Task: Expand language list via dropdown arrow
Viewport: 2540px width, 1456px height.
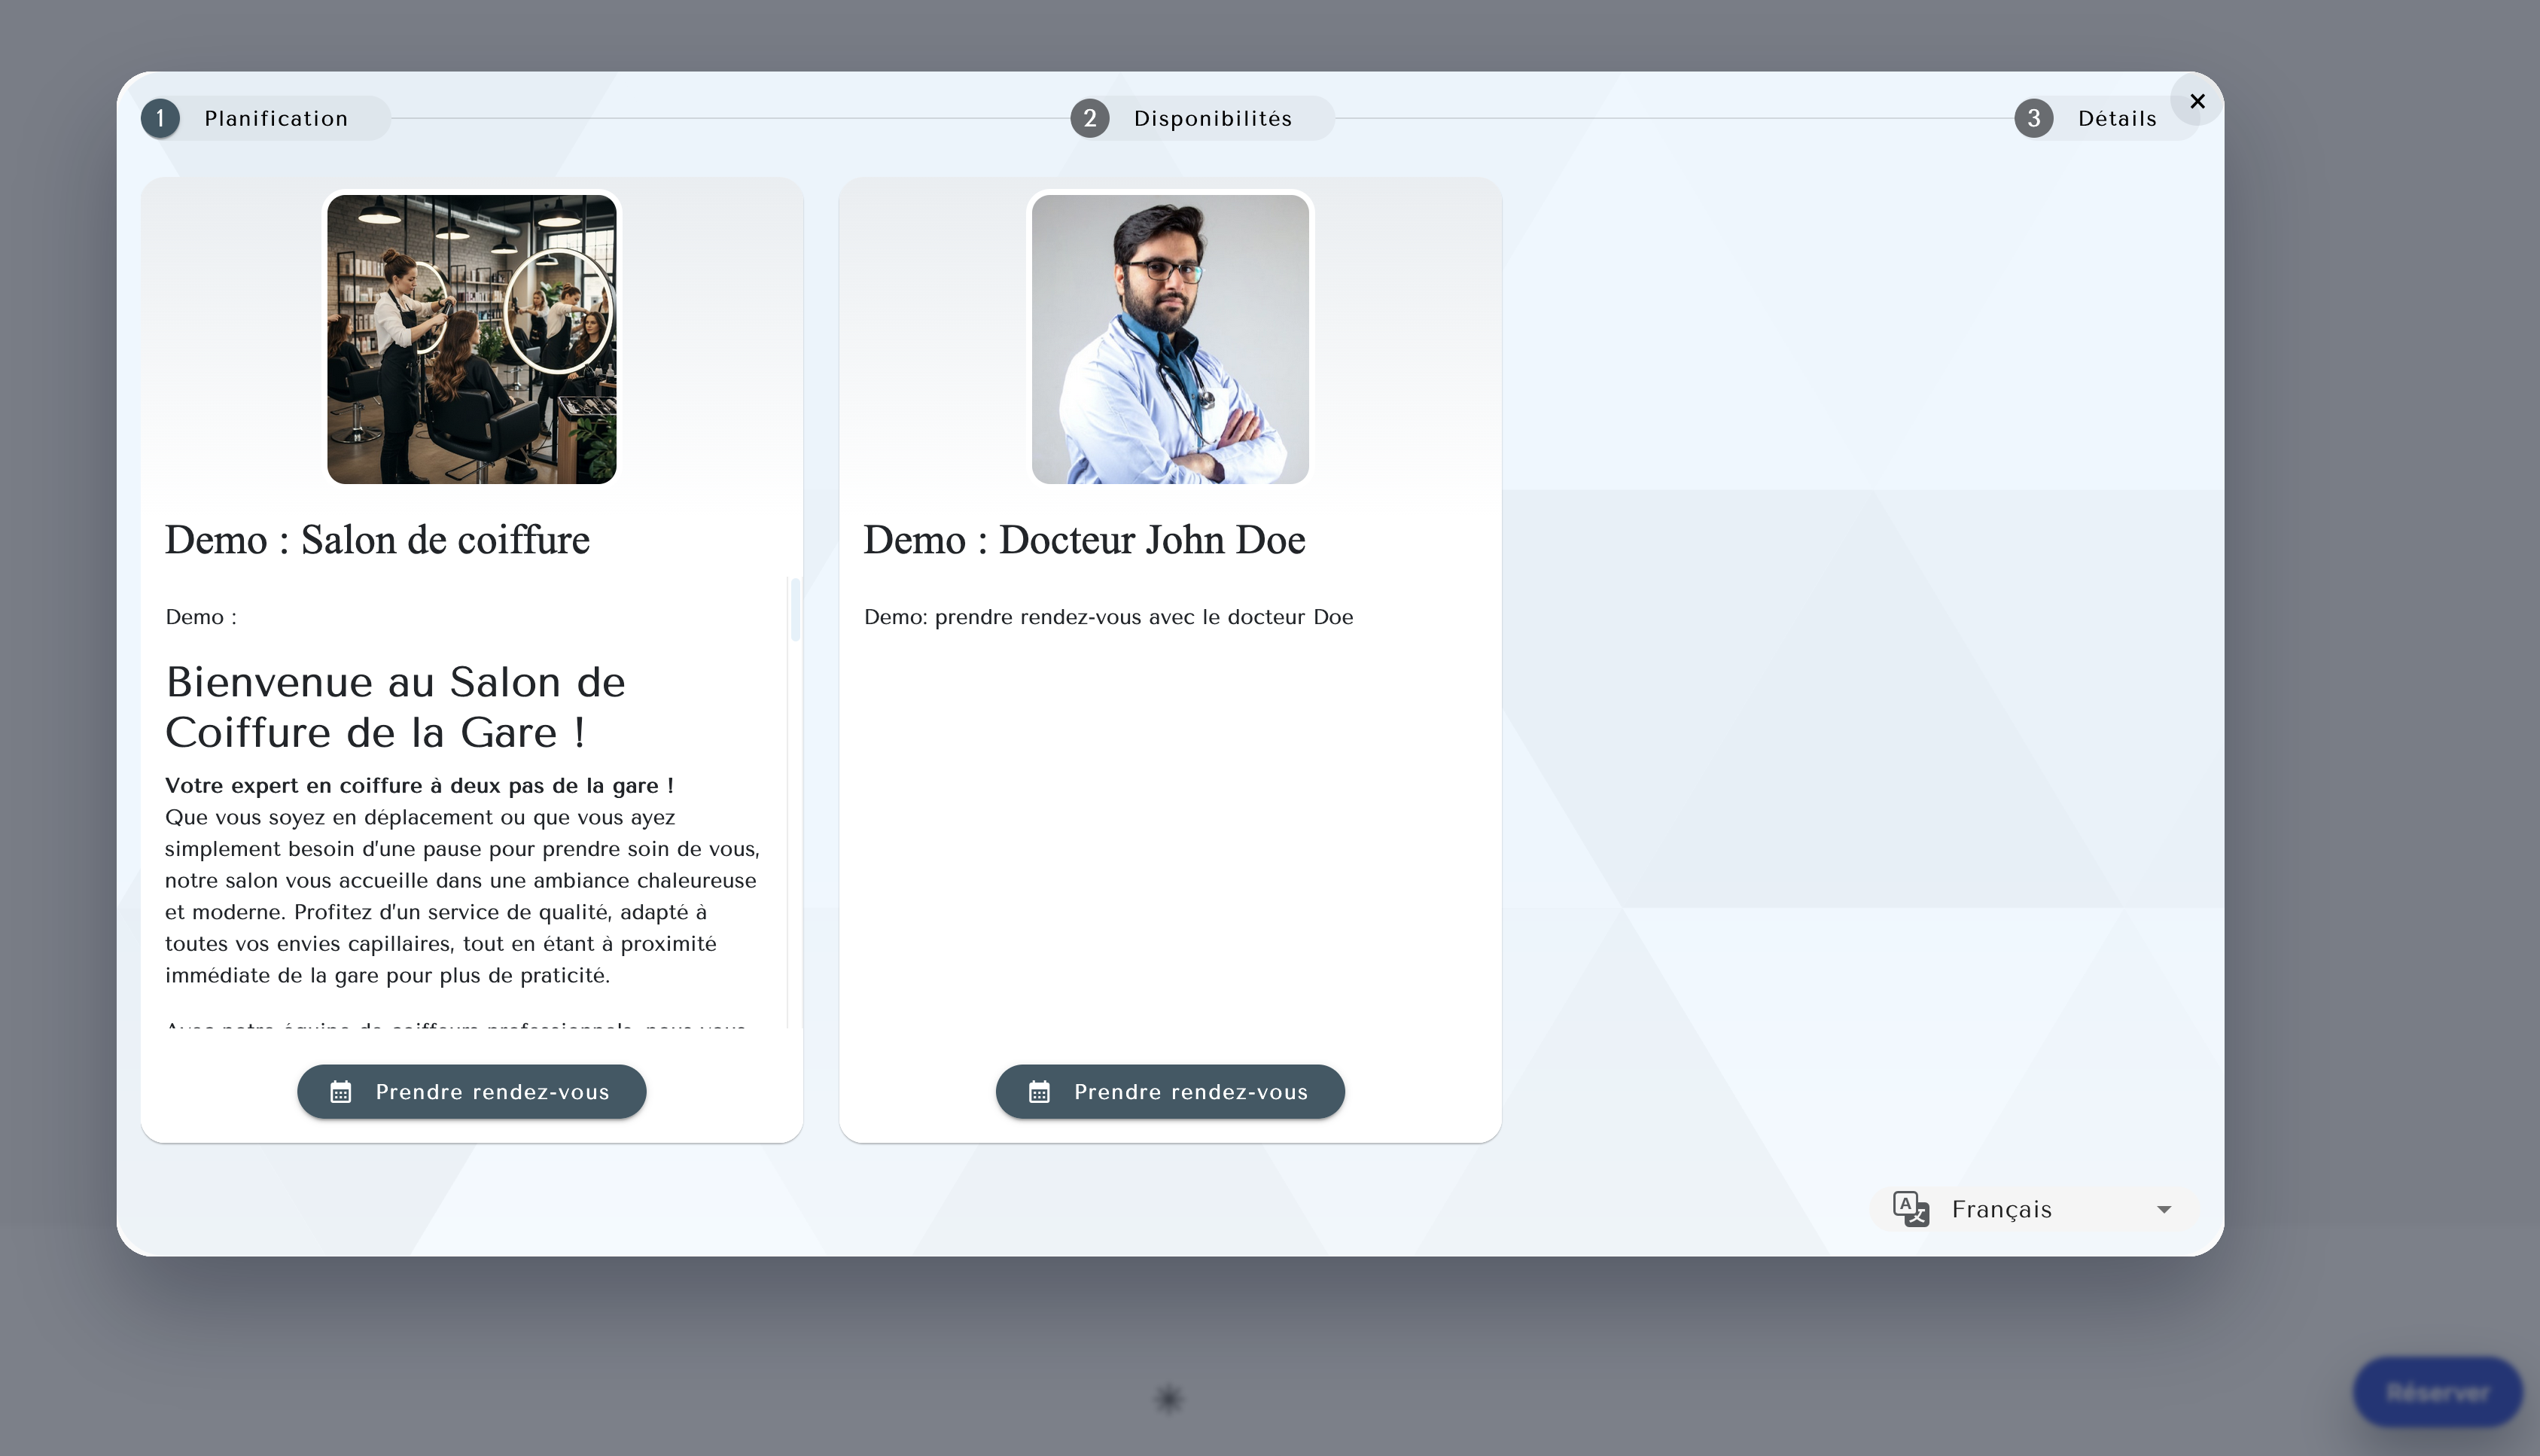Action: (x=2164, y=1210)
